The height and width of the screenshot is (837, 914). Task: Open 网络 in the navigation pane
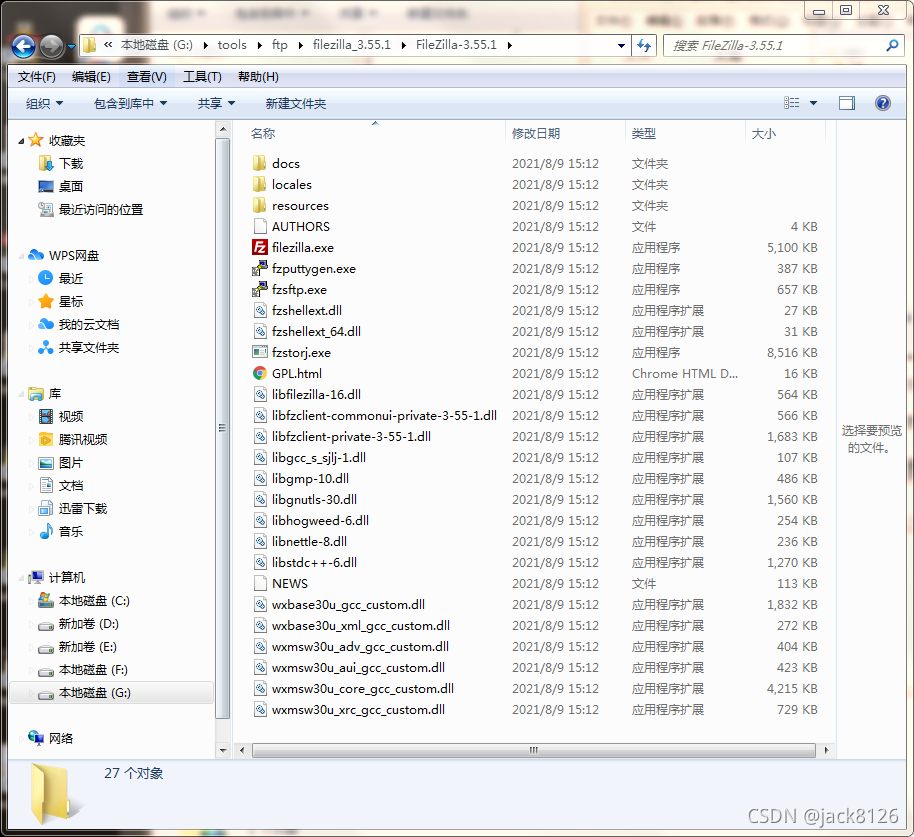[61, 738]
